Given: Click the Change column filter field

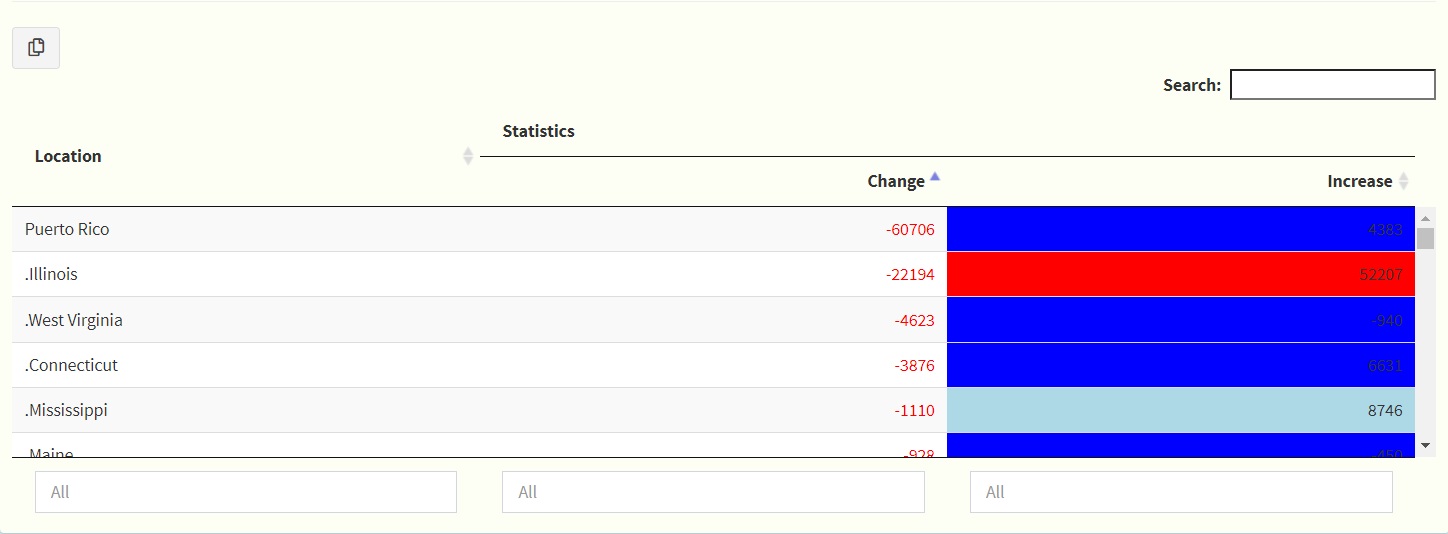Looking at the screenshot, I should click(x=713, y=492).
